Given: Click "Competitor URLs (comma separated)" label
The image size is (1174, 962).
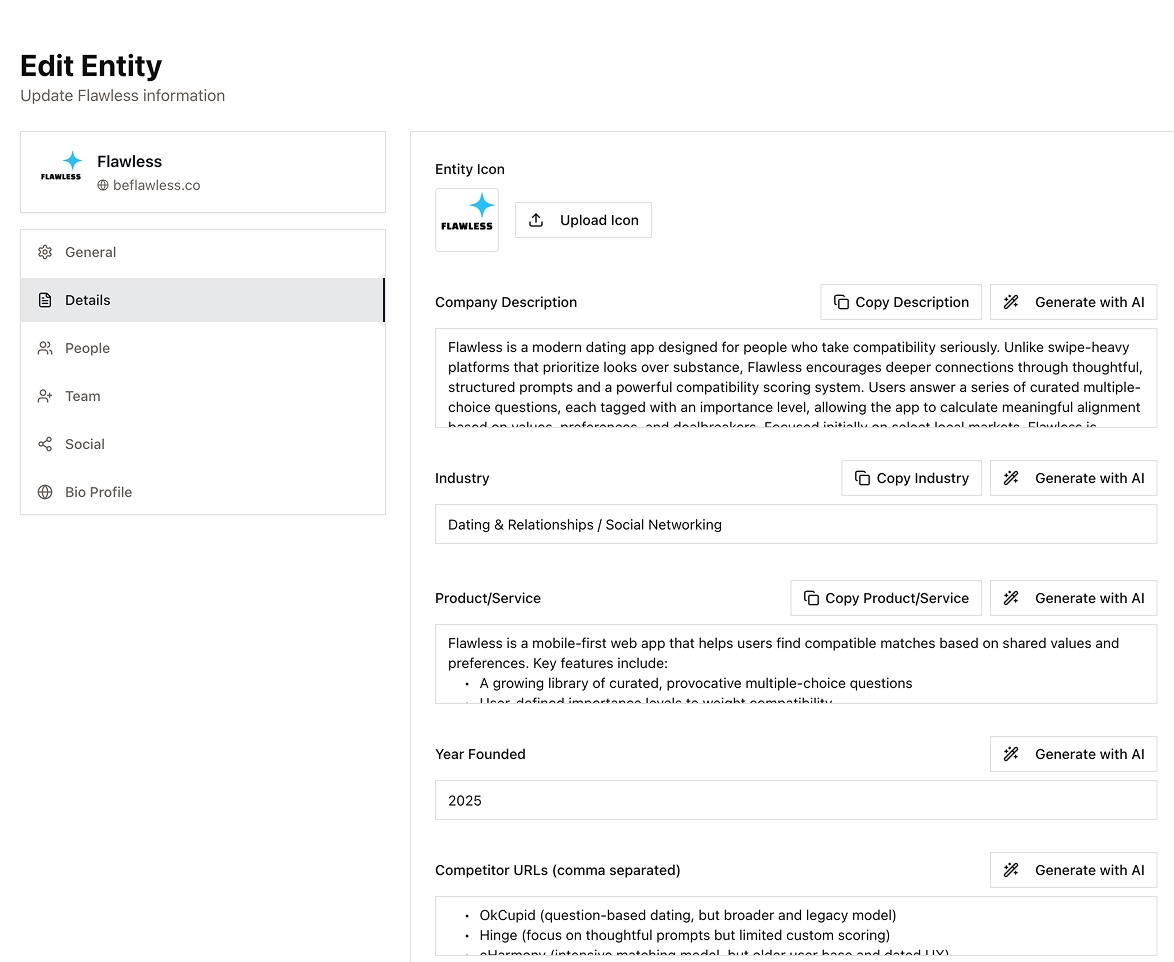Looking at the screenshot, I should tap(557, 870).
